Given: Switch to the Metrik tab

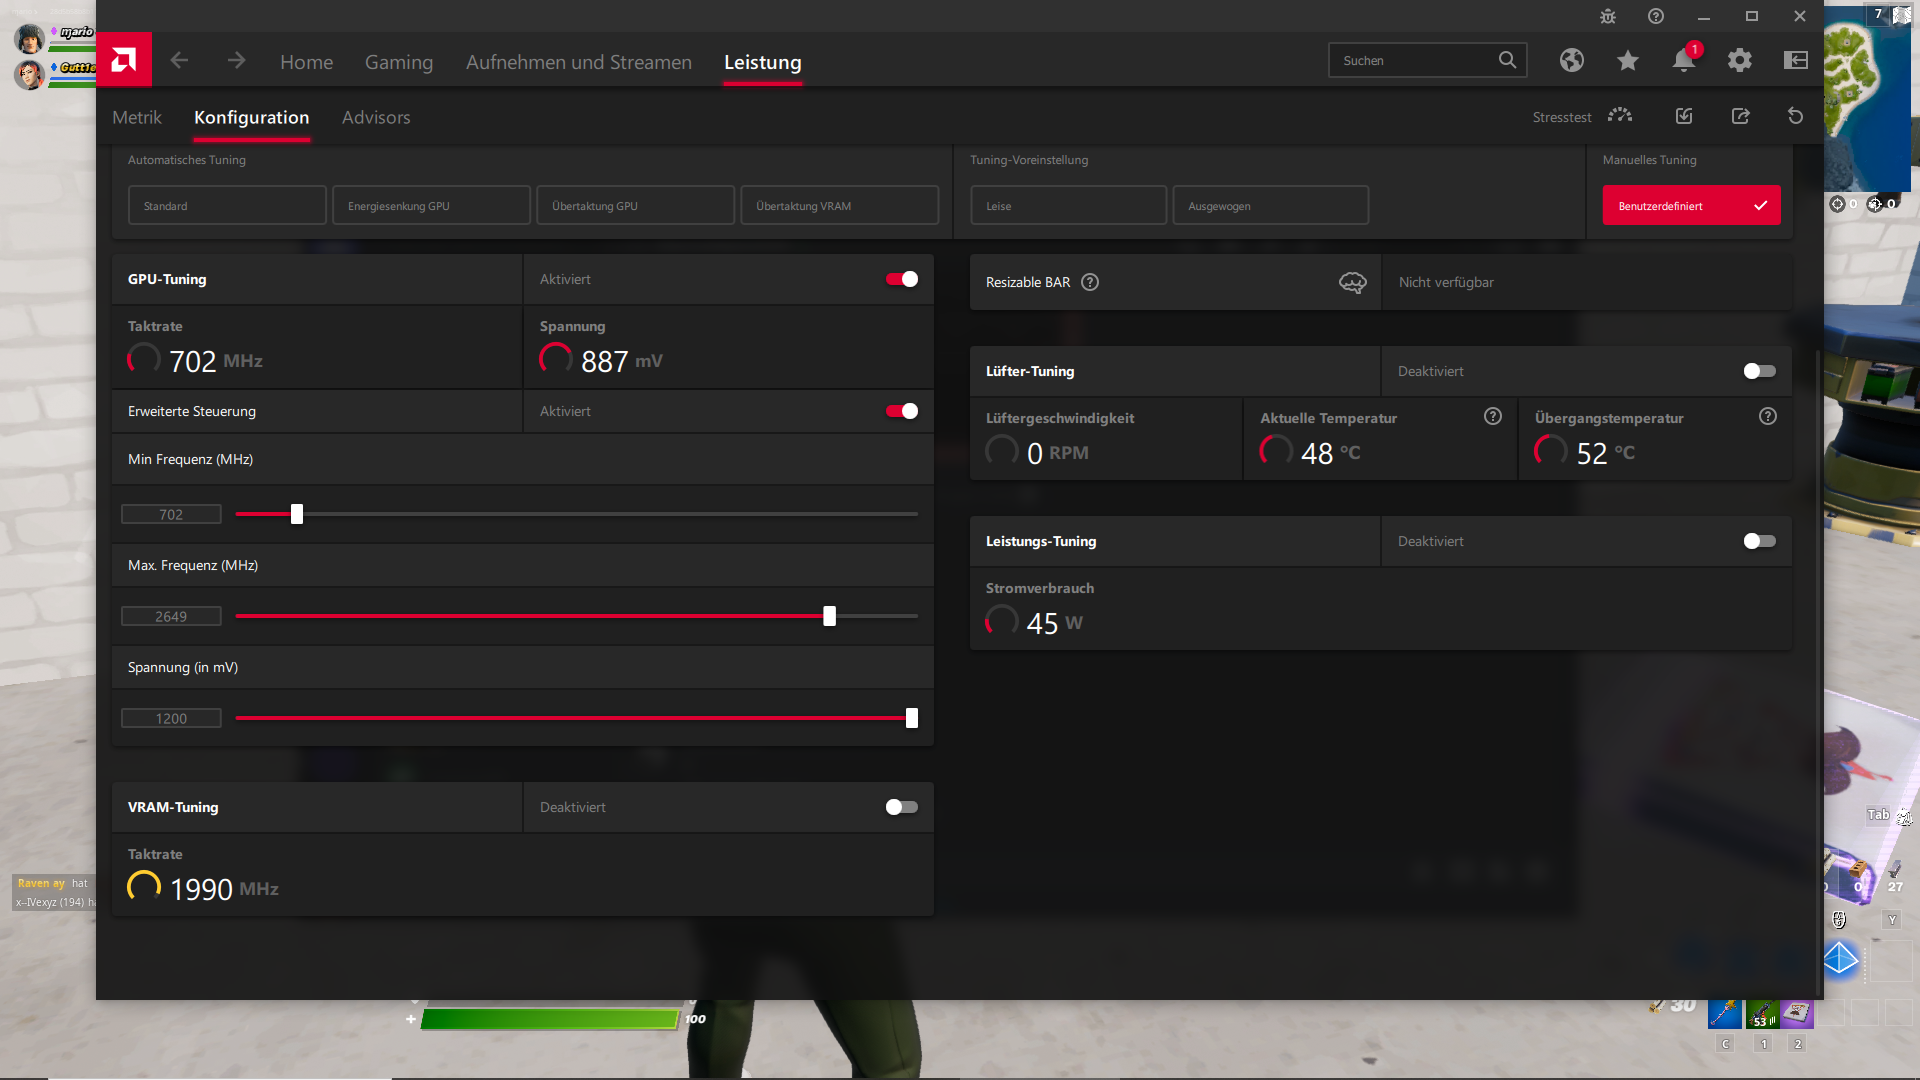Looking at the screenshot, I should (137, 117).
